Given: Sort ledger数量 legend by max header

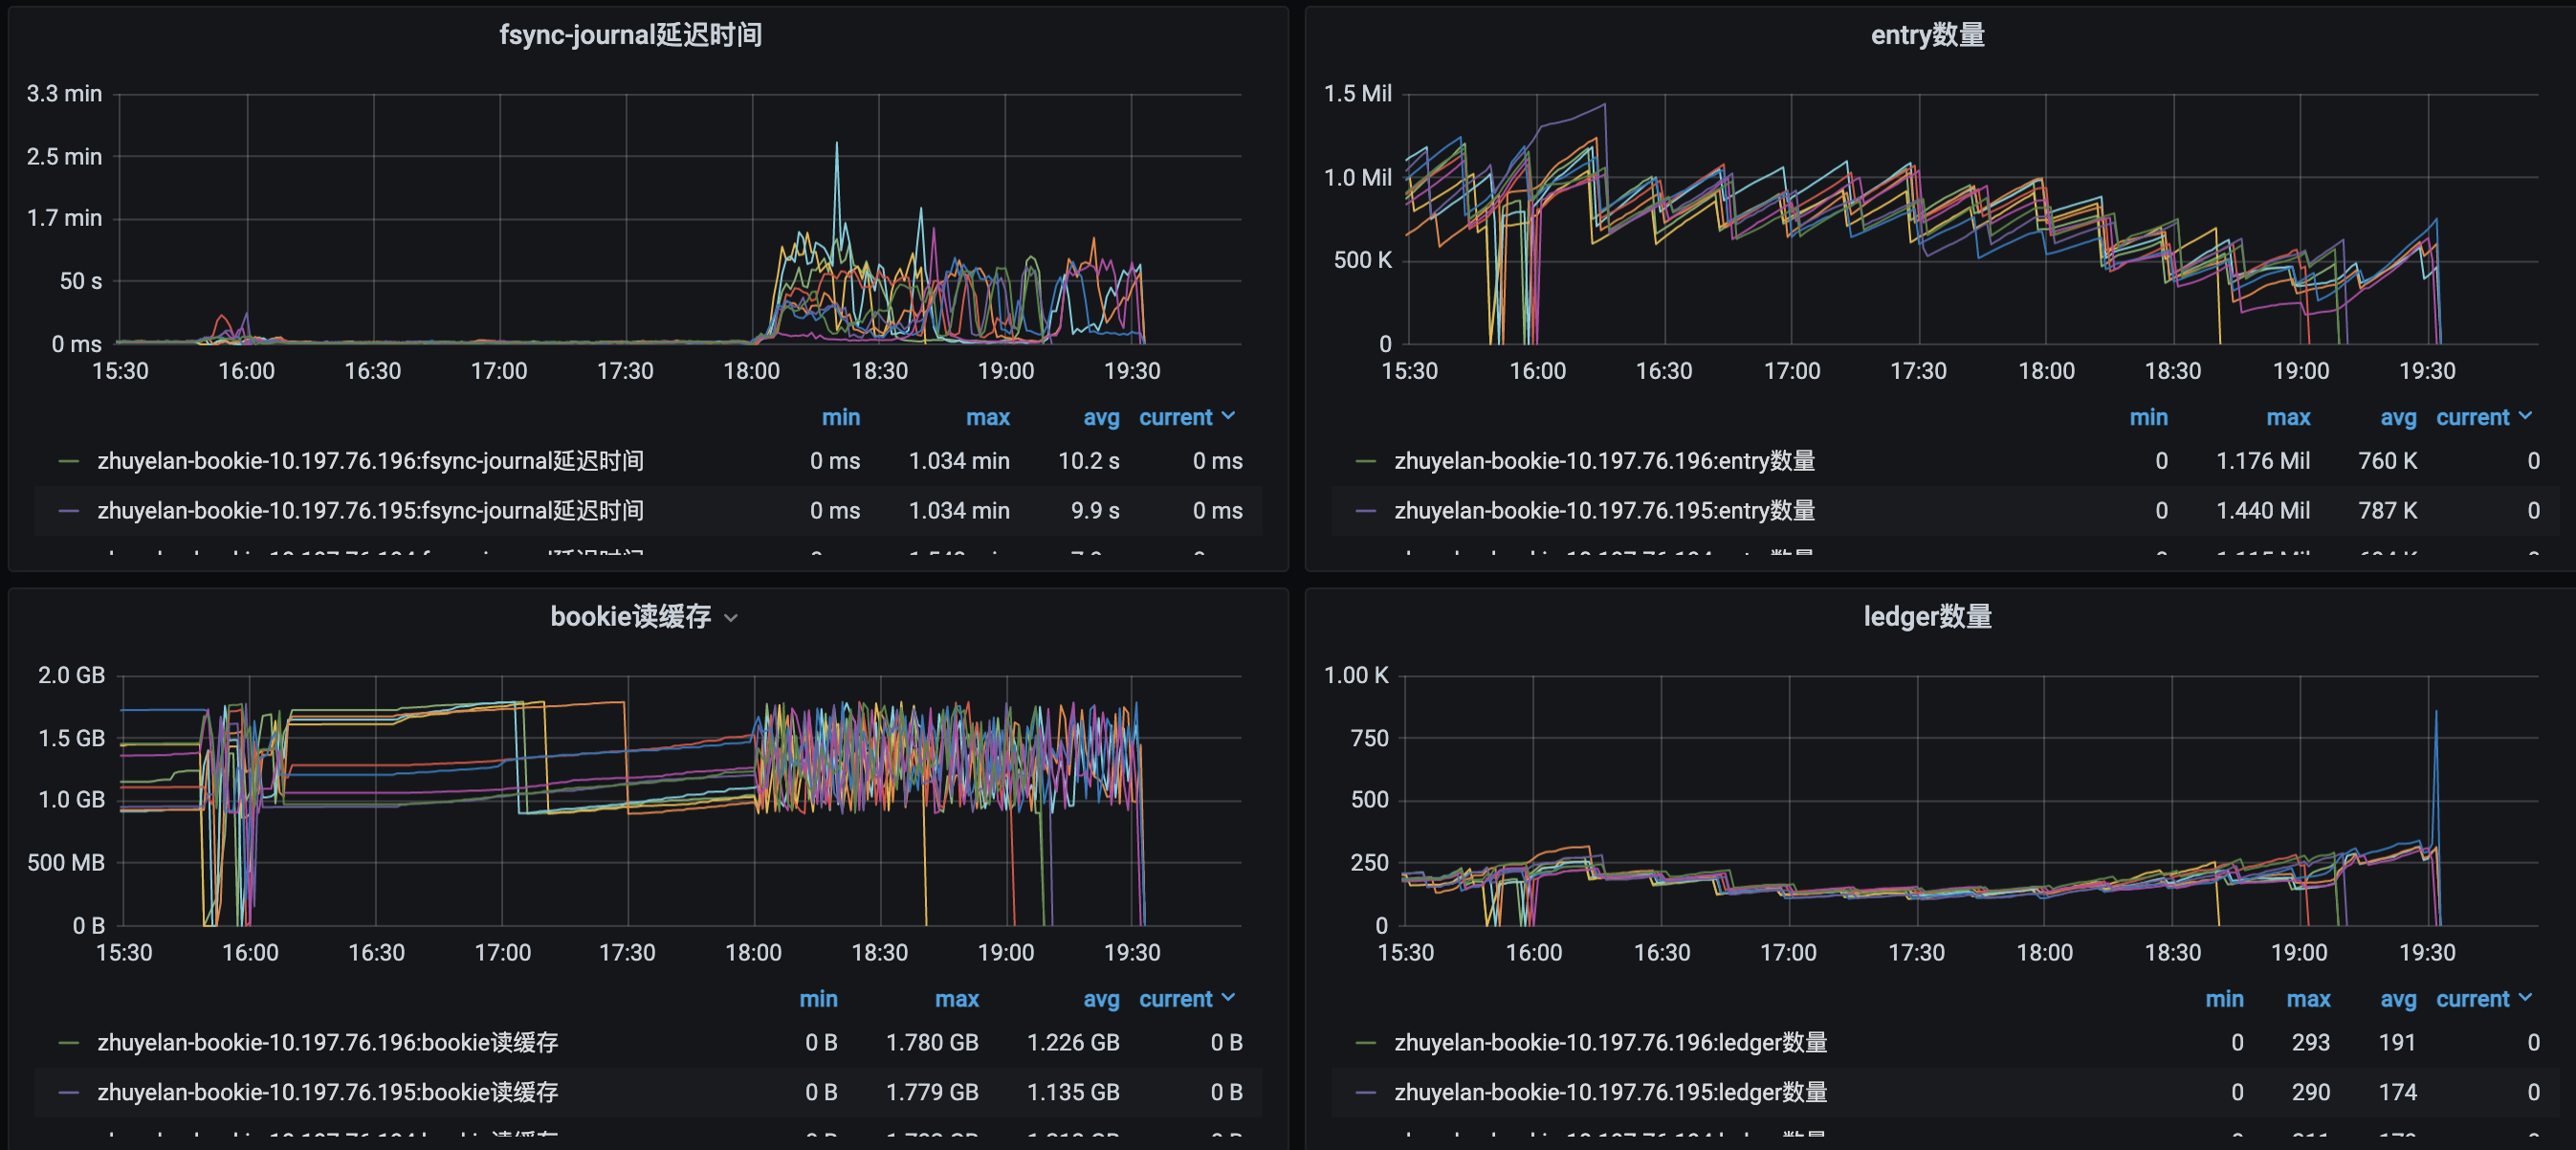Looking at the screenshot, I should [x=2307, y=1000].
